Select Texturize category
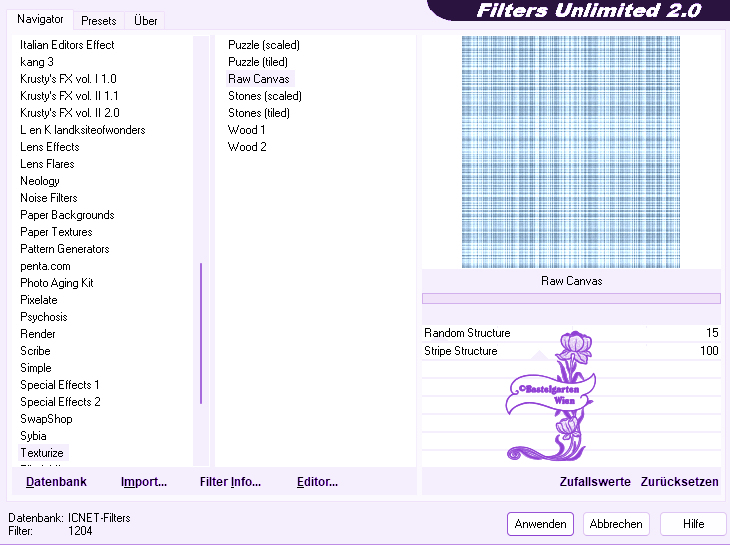The image size is (730, 545). click(42, 453)
